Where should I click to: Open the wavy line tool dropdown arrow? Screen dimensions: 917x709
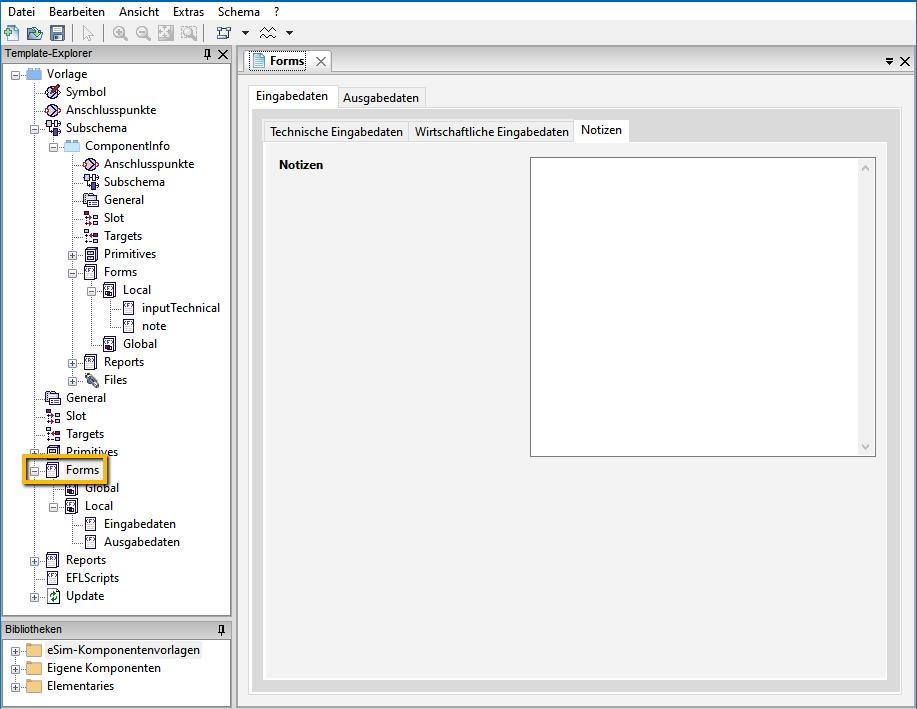point(289,33)
